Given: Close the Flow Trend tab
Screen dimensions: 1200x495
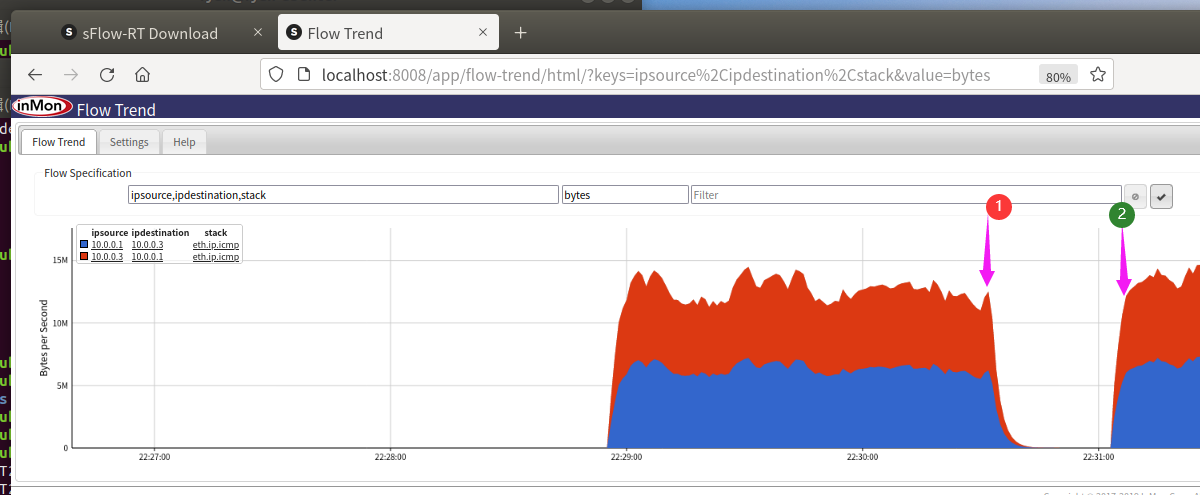Looking at the screenshot, I should 483,33.
